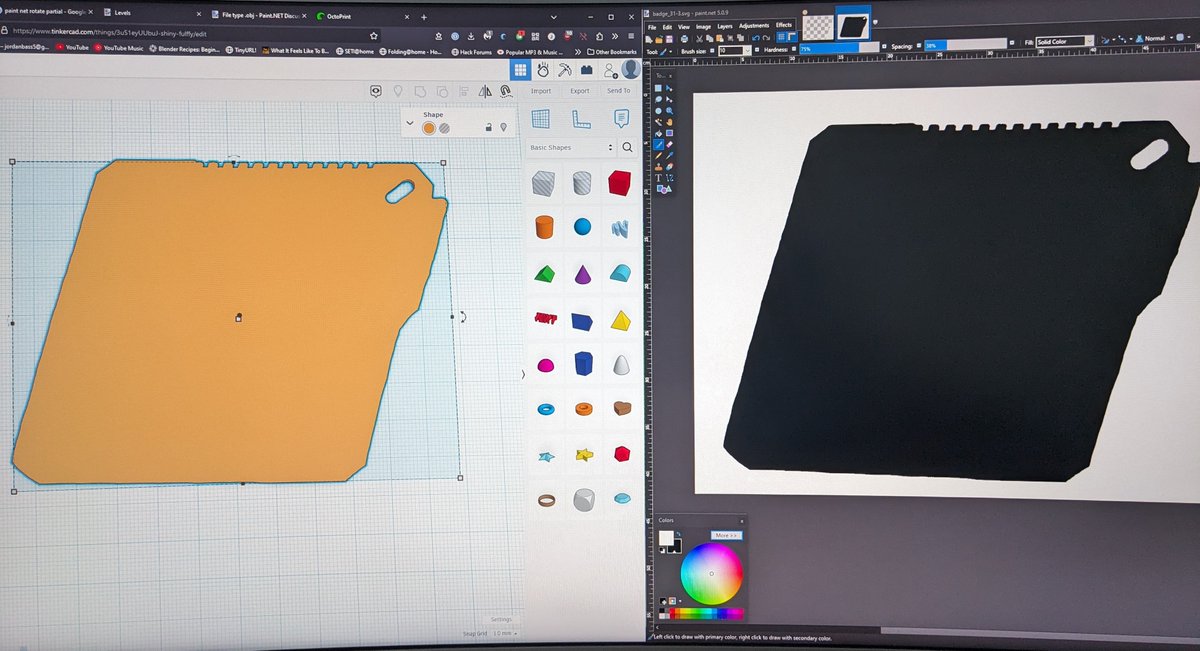
Task: Collapse the shapes panel side arrow
Action: tap(523, 374)
